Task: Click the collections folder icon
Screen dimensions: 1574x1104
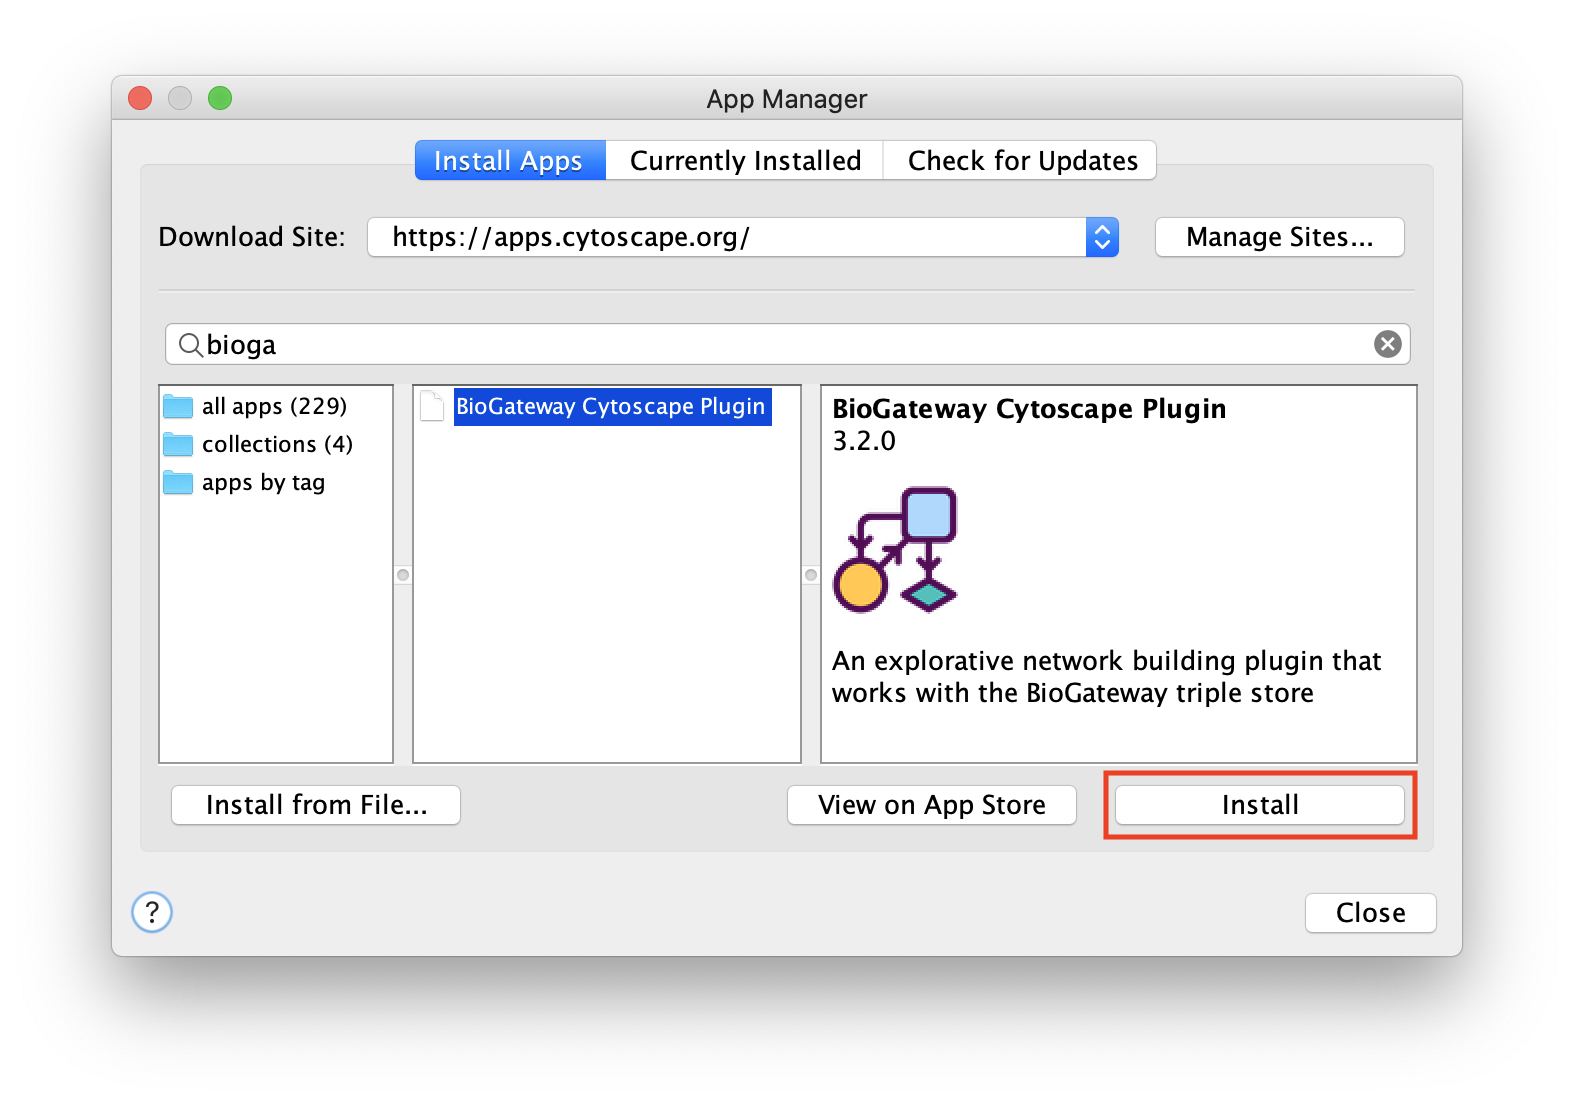Action: tap(178, 444)
